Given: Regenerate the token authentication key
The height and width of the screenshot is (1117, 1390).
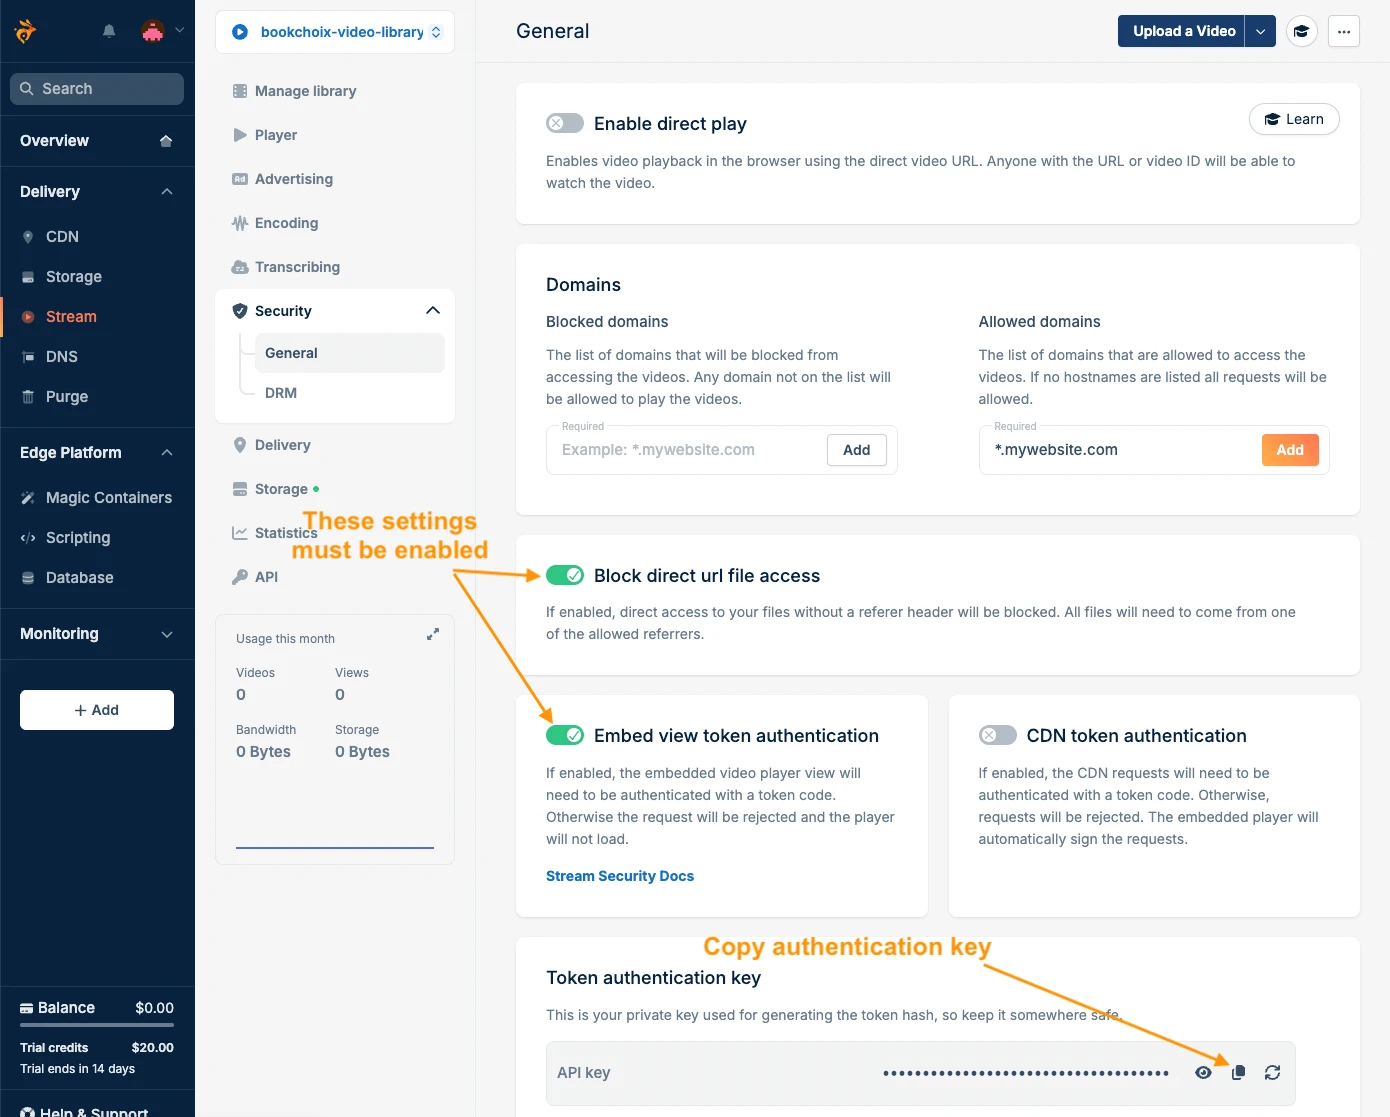Looking at the screenshot, I should [1272, 1071].
